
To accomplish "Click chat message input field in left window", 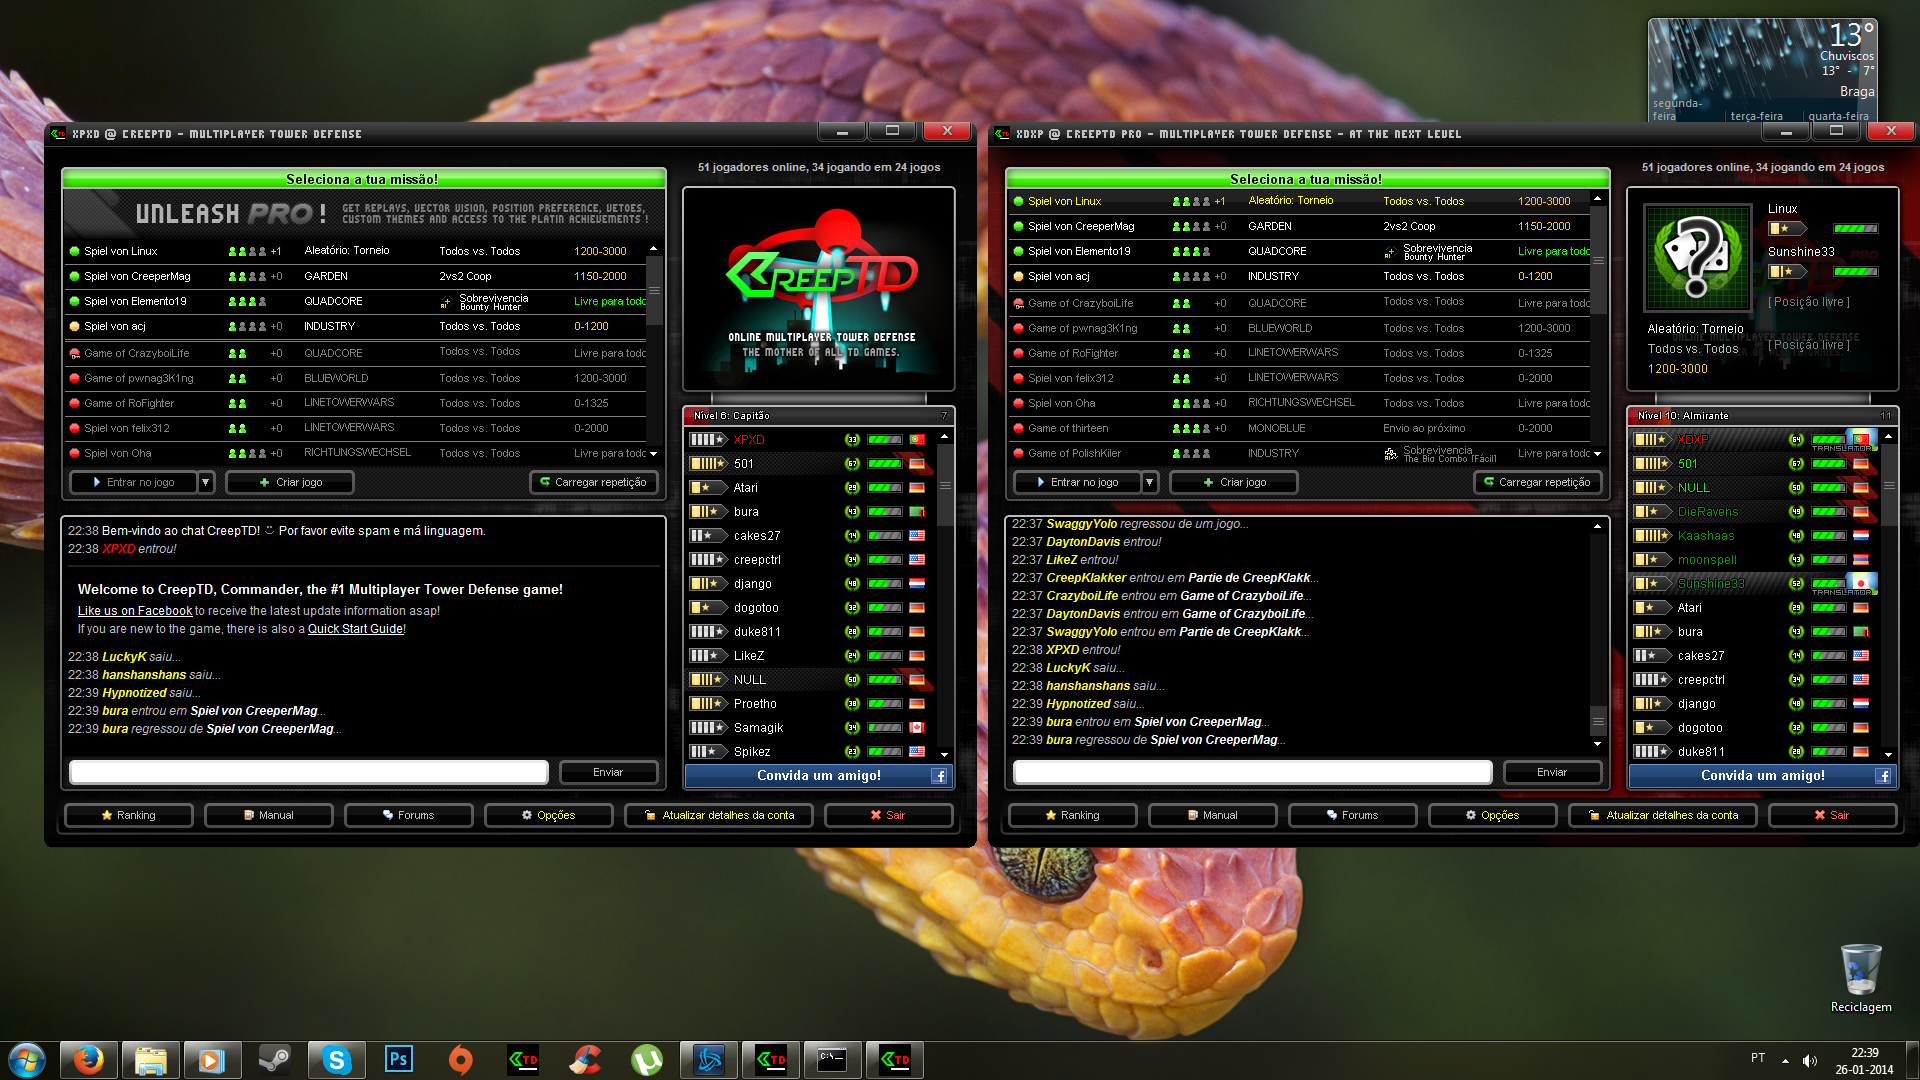I will 309,773.
